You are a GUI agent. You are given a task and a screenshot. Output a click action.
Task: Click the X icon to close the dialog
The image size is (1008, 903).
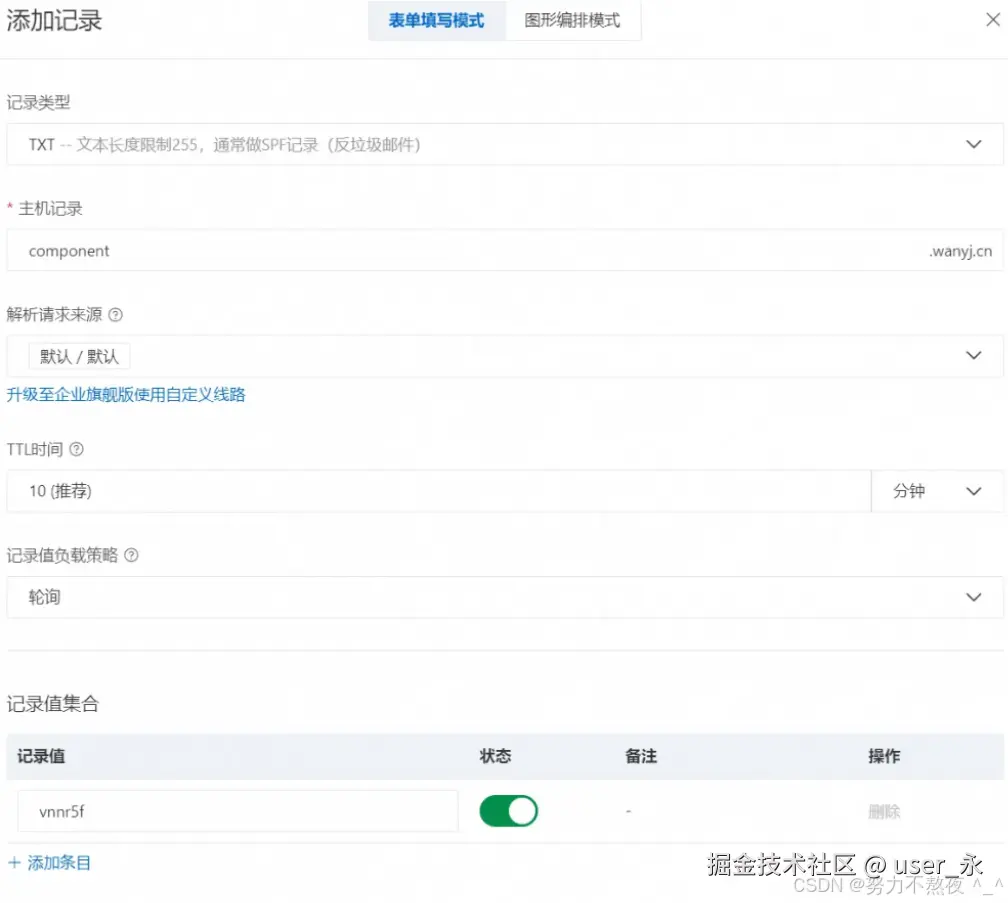(993, 18)
